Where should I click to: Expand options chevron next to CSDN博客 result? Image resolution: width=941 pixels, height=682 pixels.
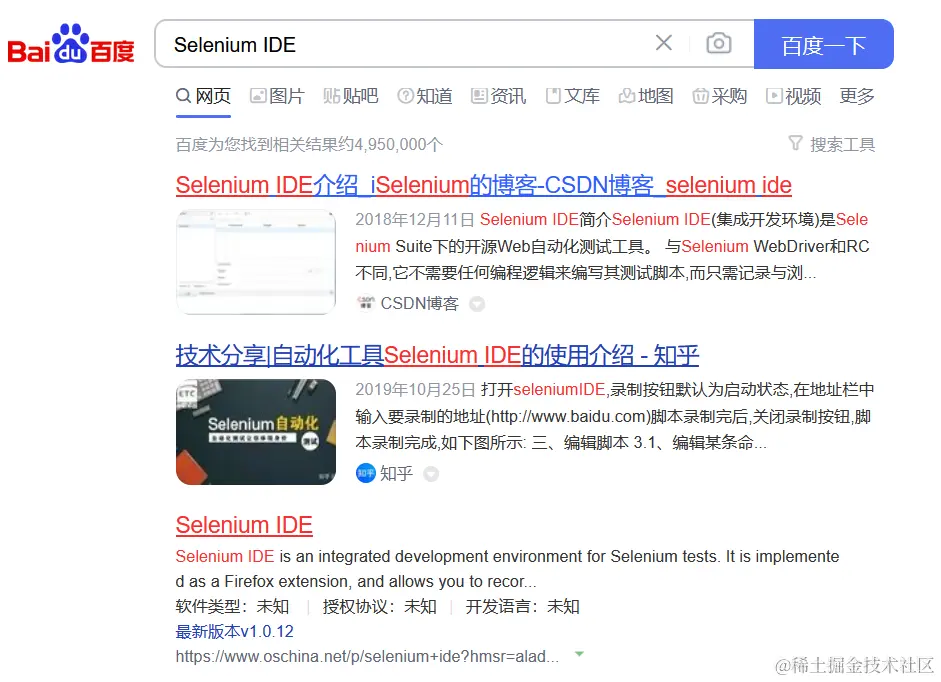[x=477, y=304]
